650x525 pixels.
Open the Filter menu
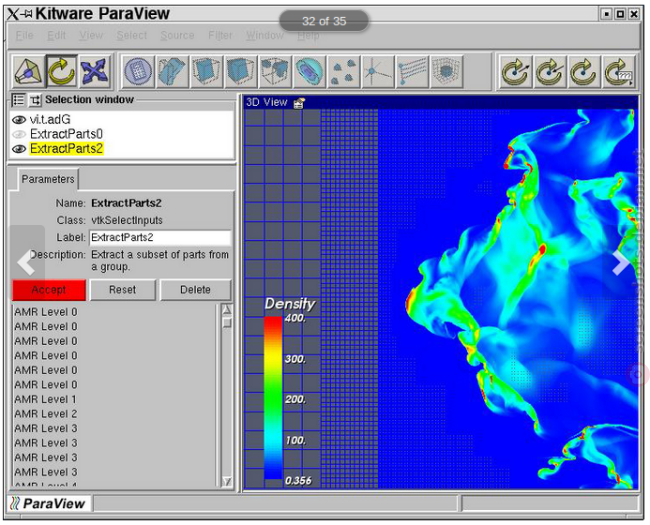(x=220, y=35)
